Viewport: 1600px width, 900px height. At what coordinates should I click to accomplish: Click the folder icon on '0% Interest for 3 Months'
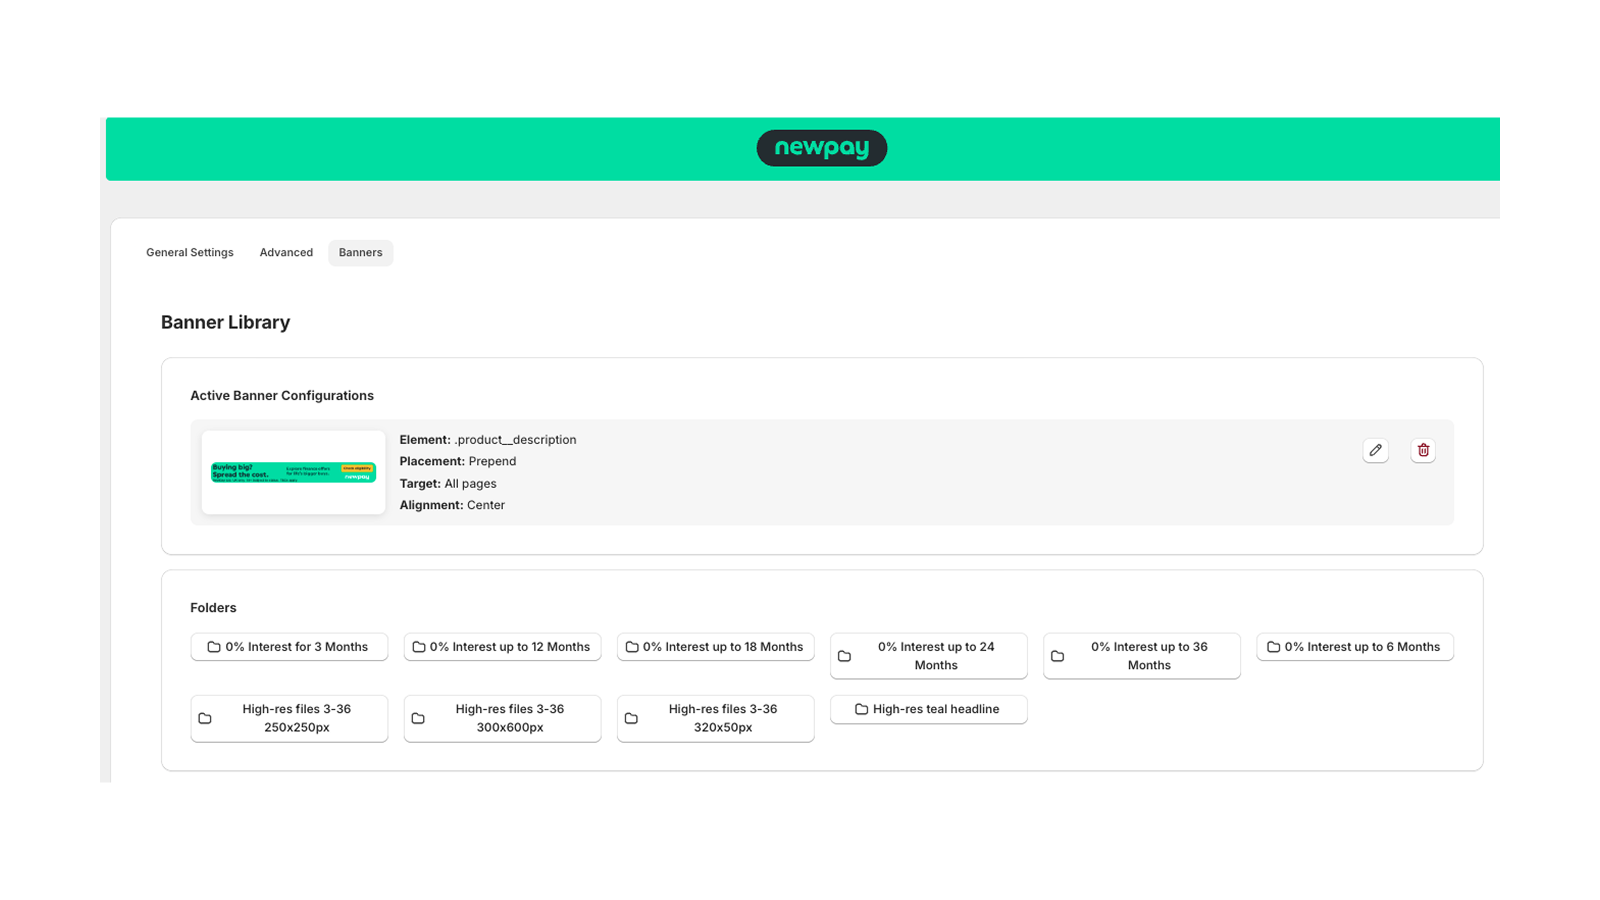pyautogui.click(x=213, y=646)
